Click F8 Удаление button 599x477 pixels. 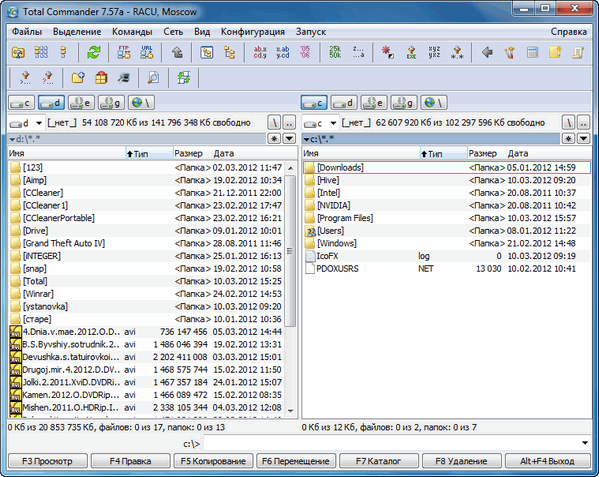(x=461, y=461)
